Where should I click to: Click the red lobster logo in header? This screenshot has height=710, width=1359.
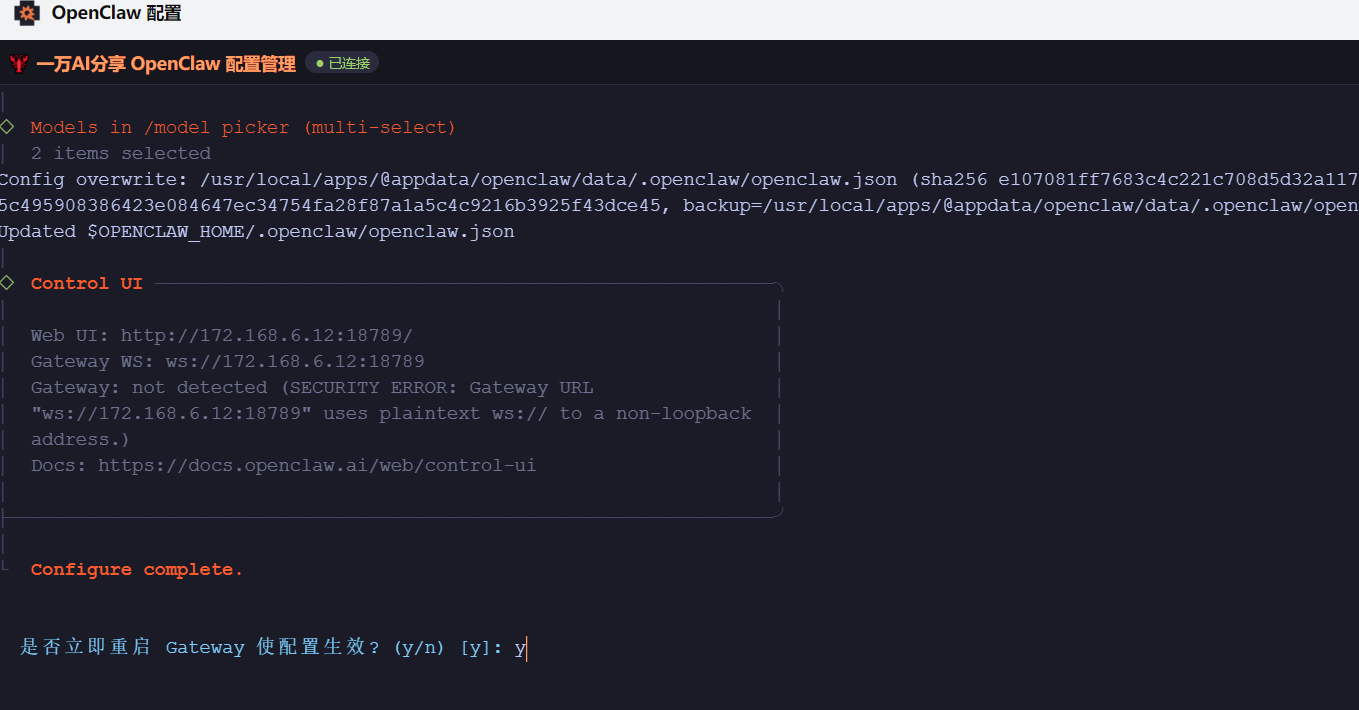pos(18,64)
